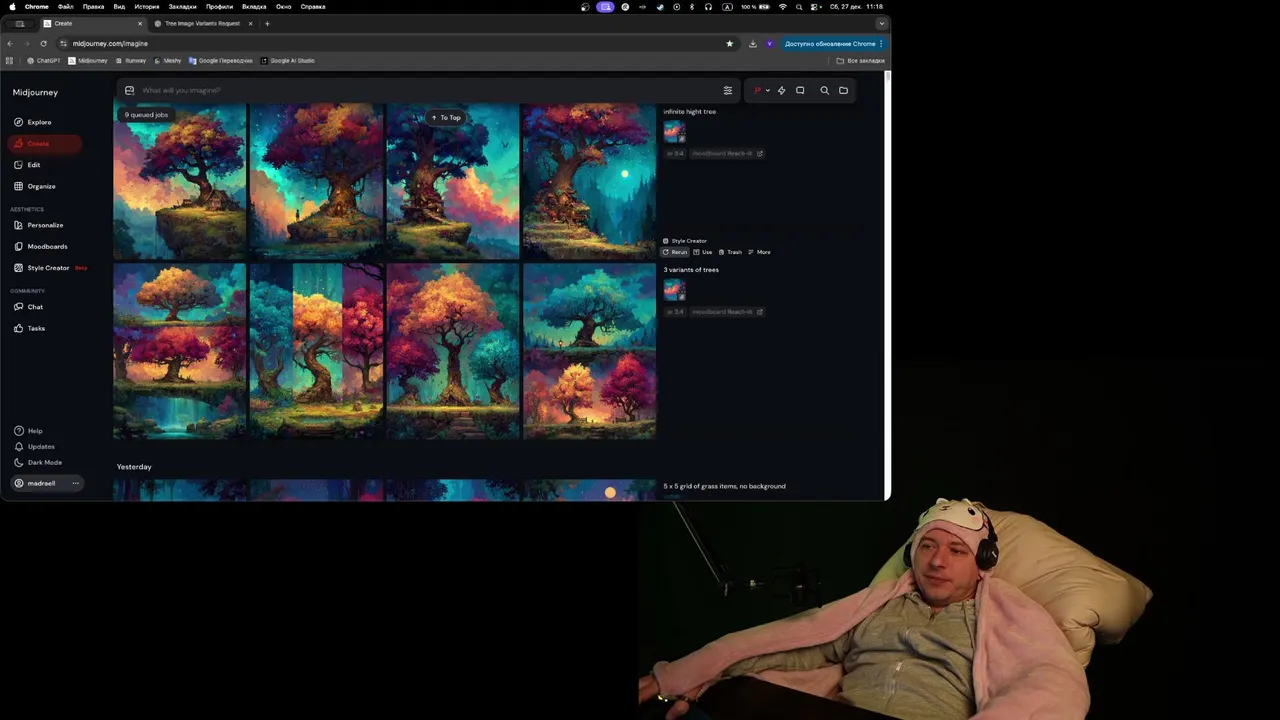Open bottom-row image with split-panel trees

point(316,351)
